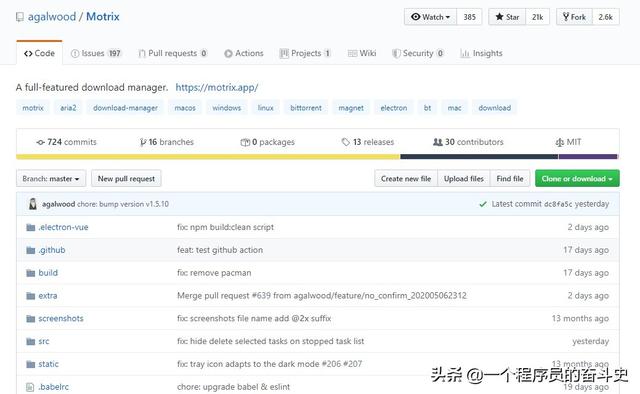Select the motrix topic tag
This screenshot has width=640, height=394.
click(33, 108)
